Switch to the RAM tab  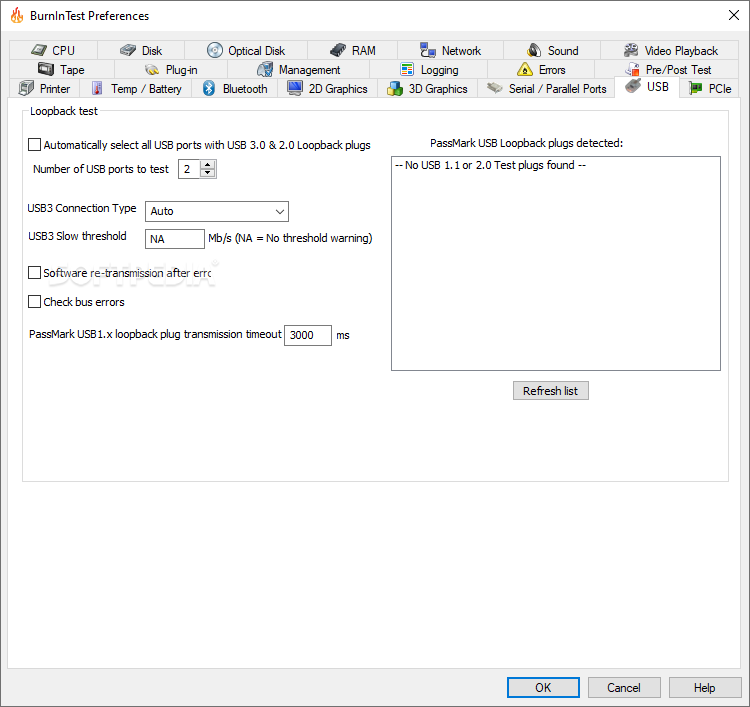353,50
